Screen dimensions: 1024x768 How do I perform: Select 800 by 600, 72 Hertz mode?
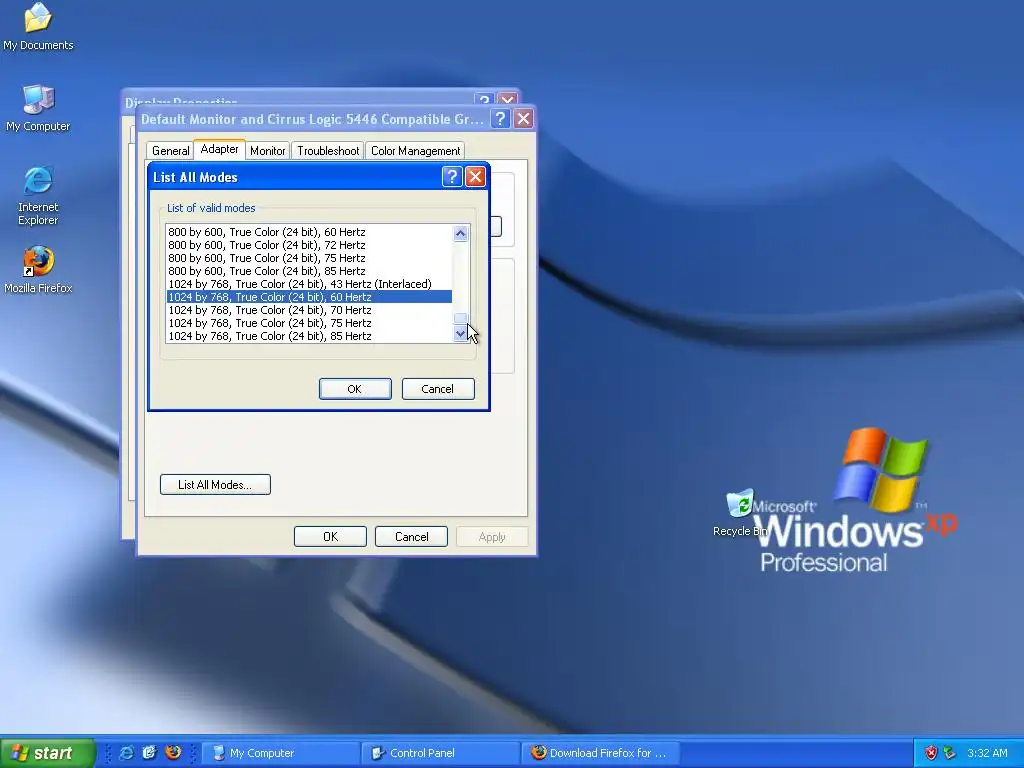[308, 245]
